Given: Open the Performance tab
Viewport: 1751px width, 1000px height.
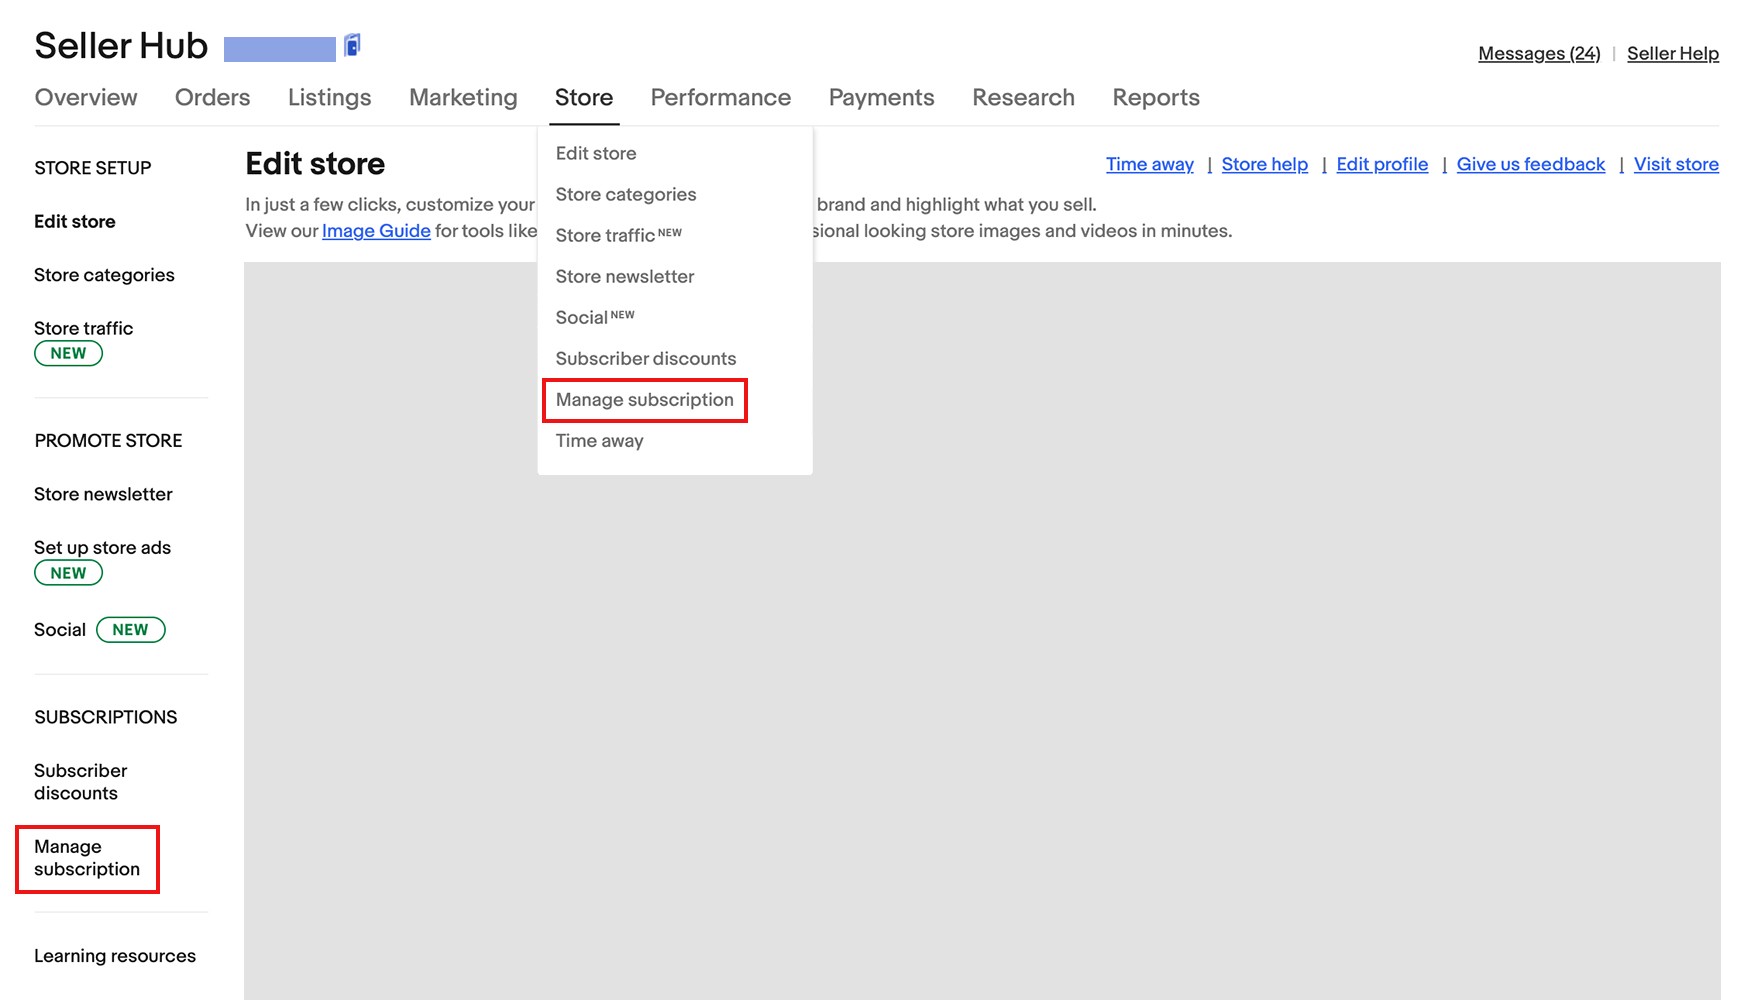Looking at the screenshot, I should click(x=721, y=97).
